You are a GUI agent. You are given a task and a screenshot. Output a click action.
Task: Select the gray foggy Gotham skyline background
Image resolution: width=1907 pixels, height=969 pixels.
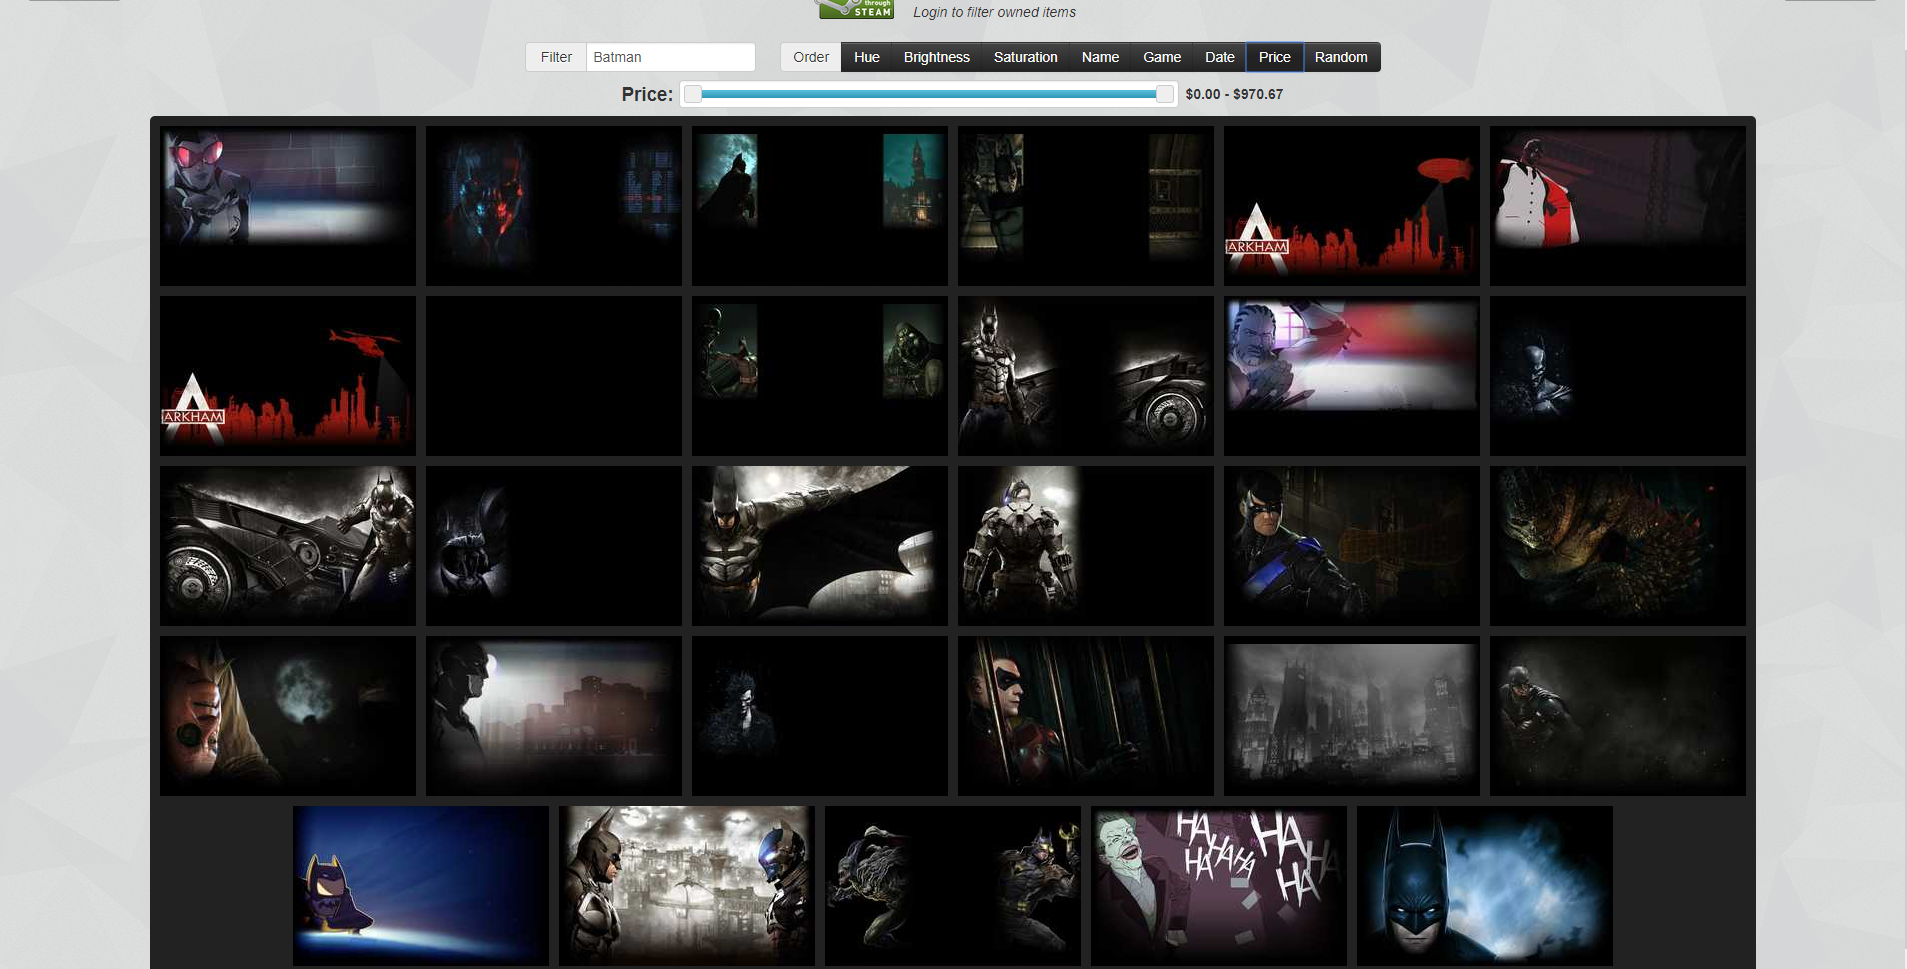[x=1352, y=716]
